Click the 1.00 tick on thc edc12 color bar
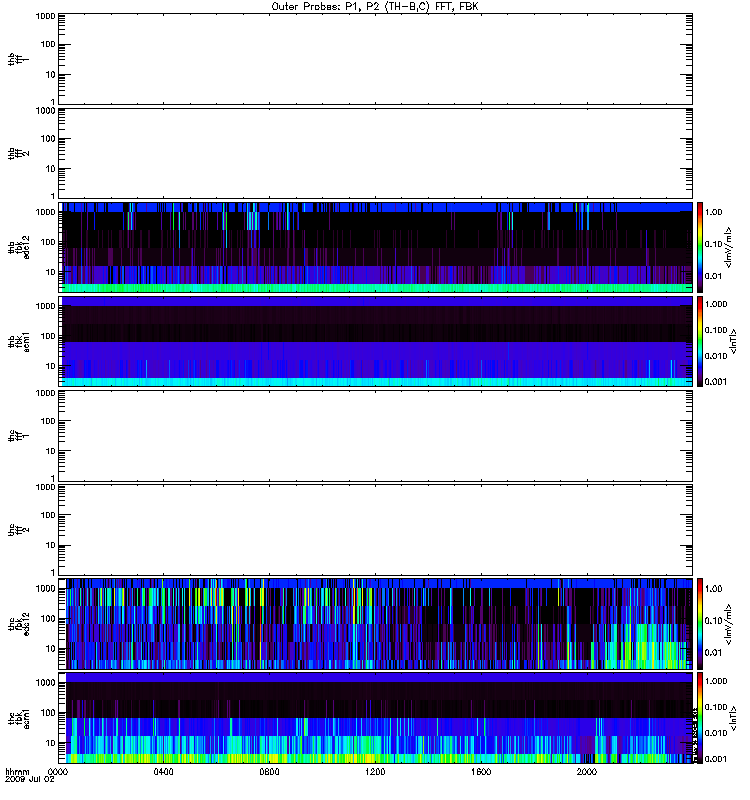 (x=713, y=589)
